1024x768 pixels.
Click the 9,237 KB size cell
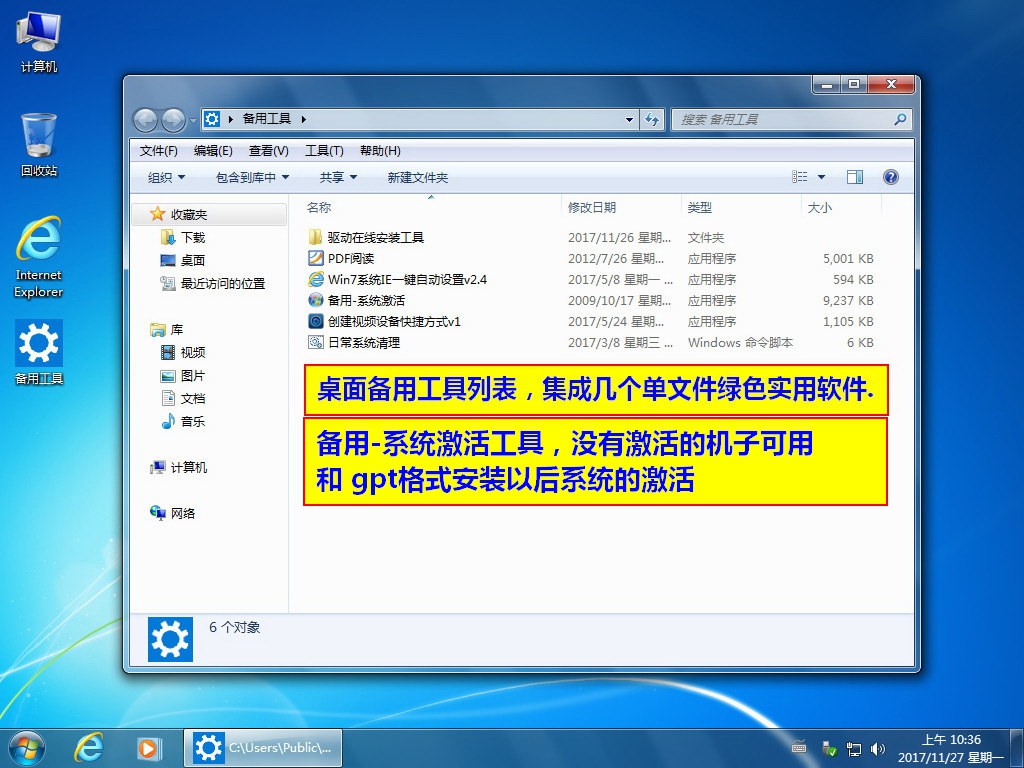(848, 300)
